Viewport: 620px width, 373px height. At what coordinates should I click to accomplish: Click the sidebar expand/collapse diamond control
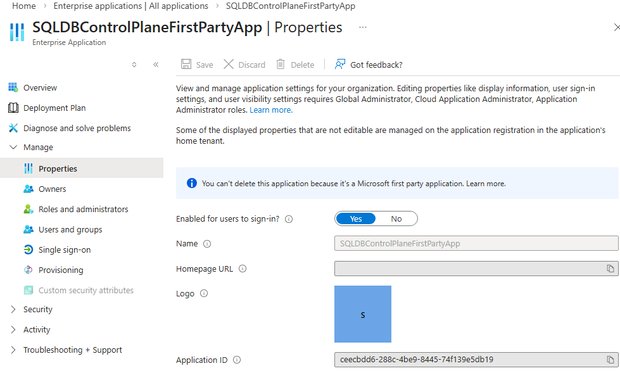point(134,64)
